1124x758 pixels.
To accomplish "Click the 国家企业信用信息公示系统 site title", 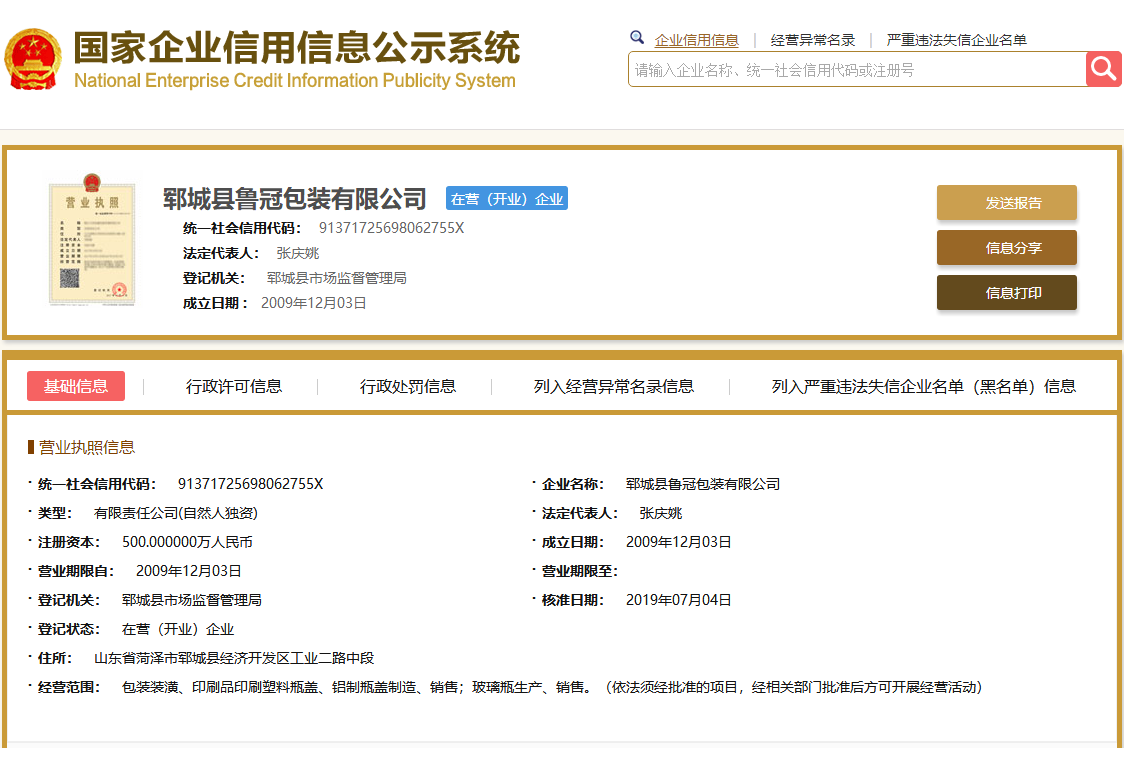I will (x=296, y=48).
